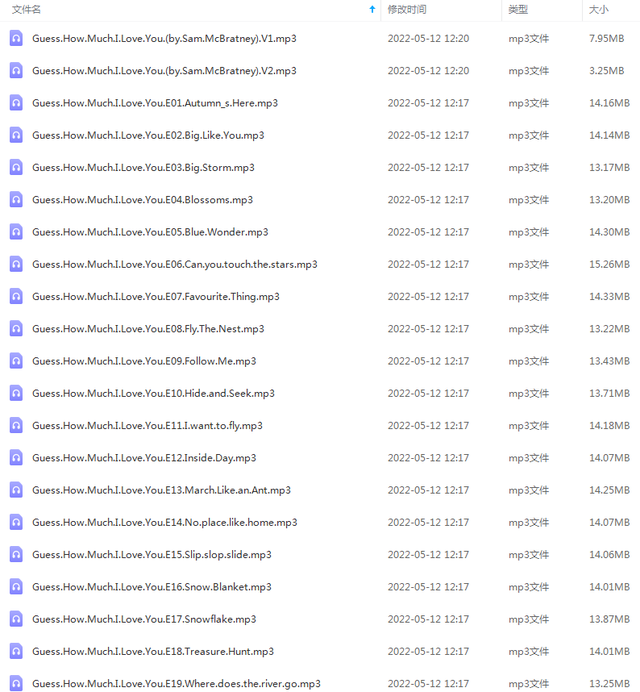
Task: Click the audio icon of E13.March.Like.an.Ant.mp3
Action: (16, 489)
